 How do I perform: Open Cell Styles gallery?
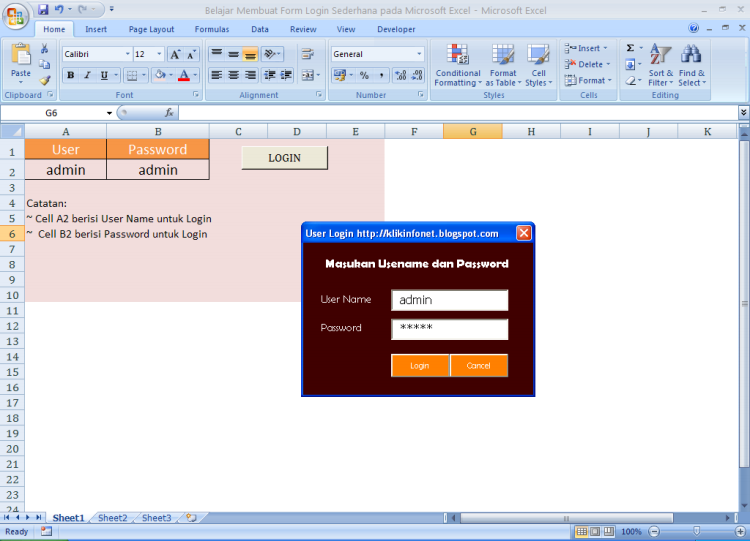pos(539,66)
